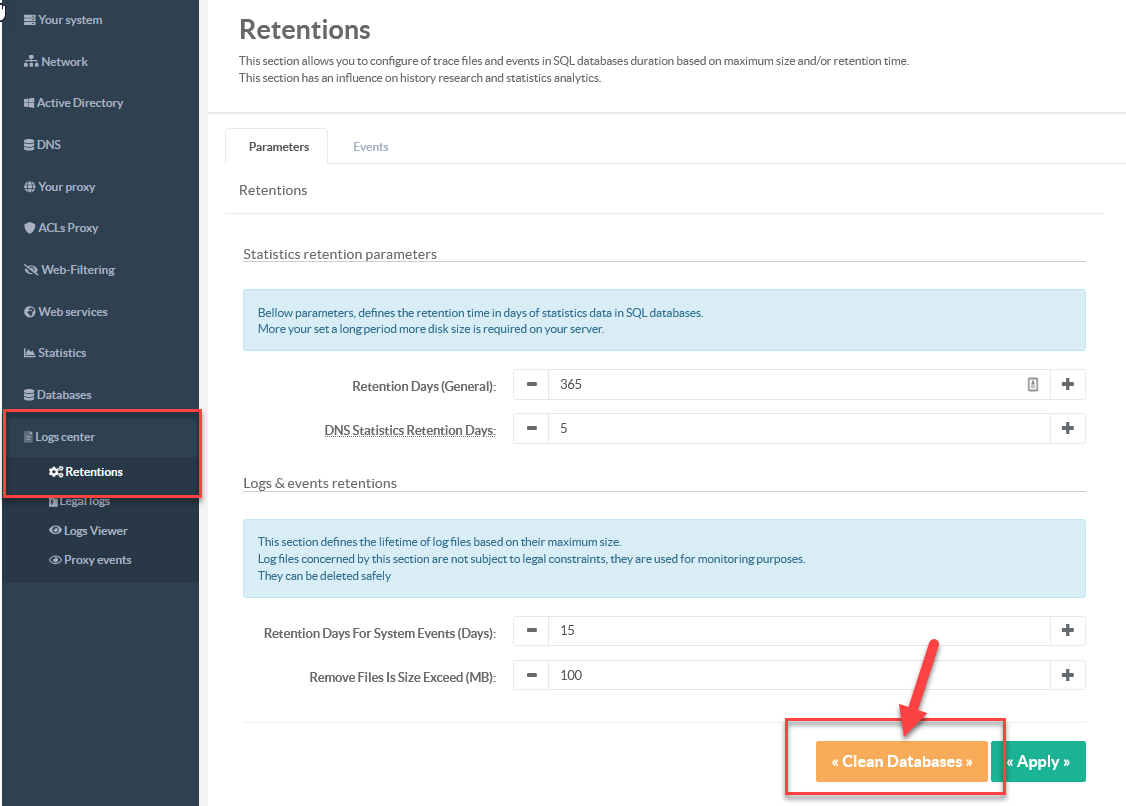Click the Web-Filtering eye-slash icon
Screen dimensions: 1126x806
(31, 270)
